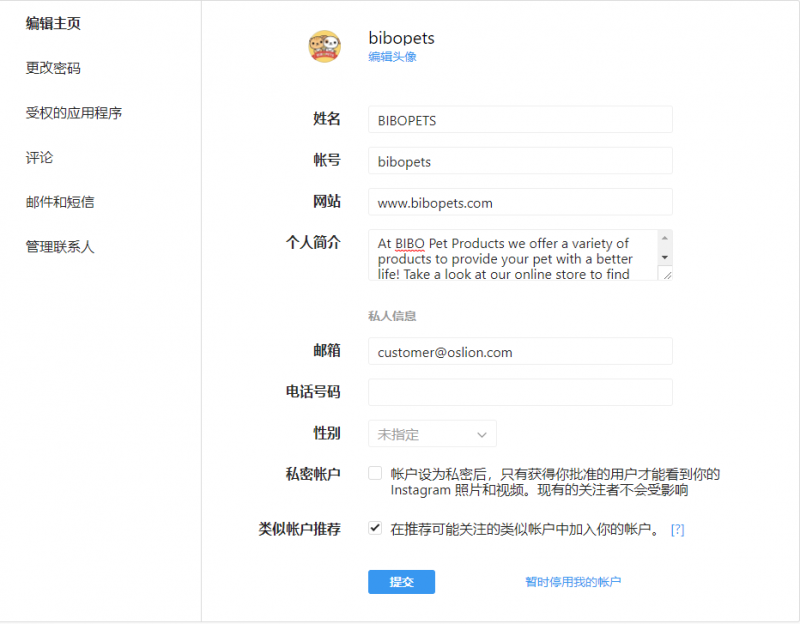The height and width of the screenshot is (624, 800).
Task: Open 邮件和短信 settings
Action: click(60, 202)
